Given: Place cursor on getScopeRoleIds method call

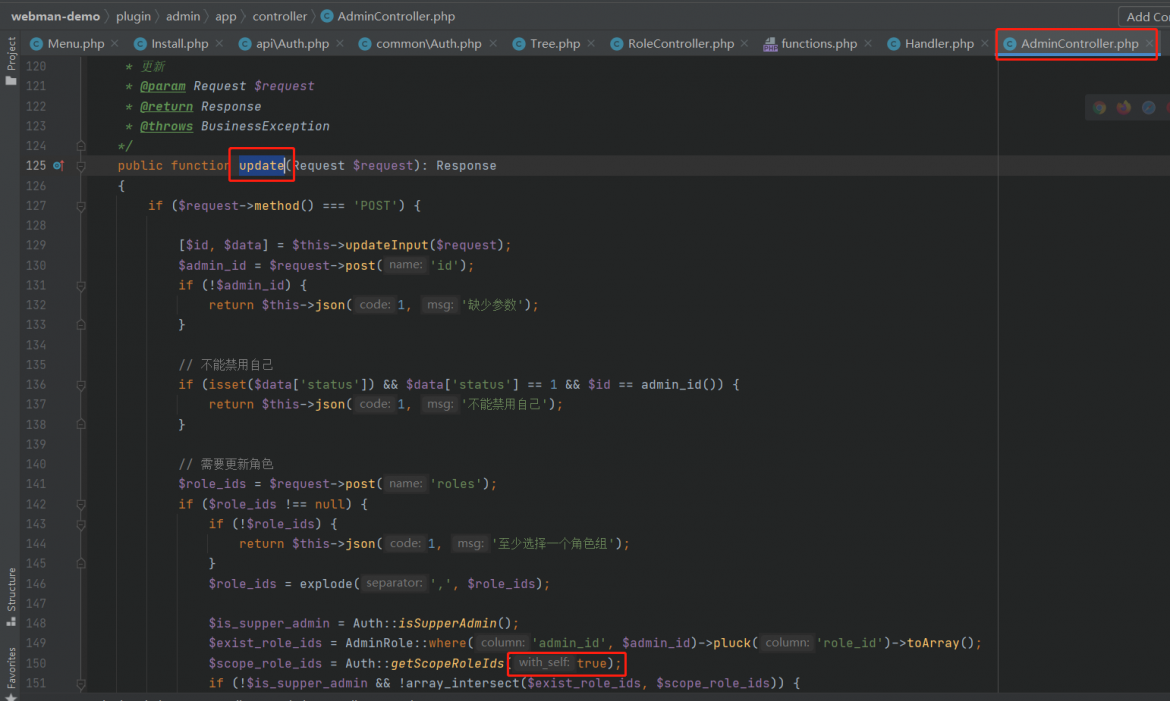Looking at the screenshot, I should (x=446, y=663).
